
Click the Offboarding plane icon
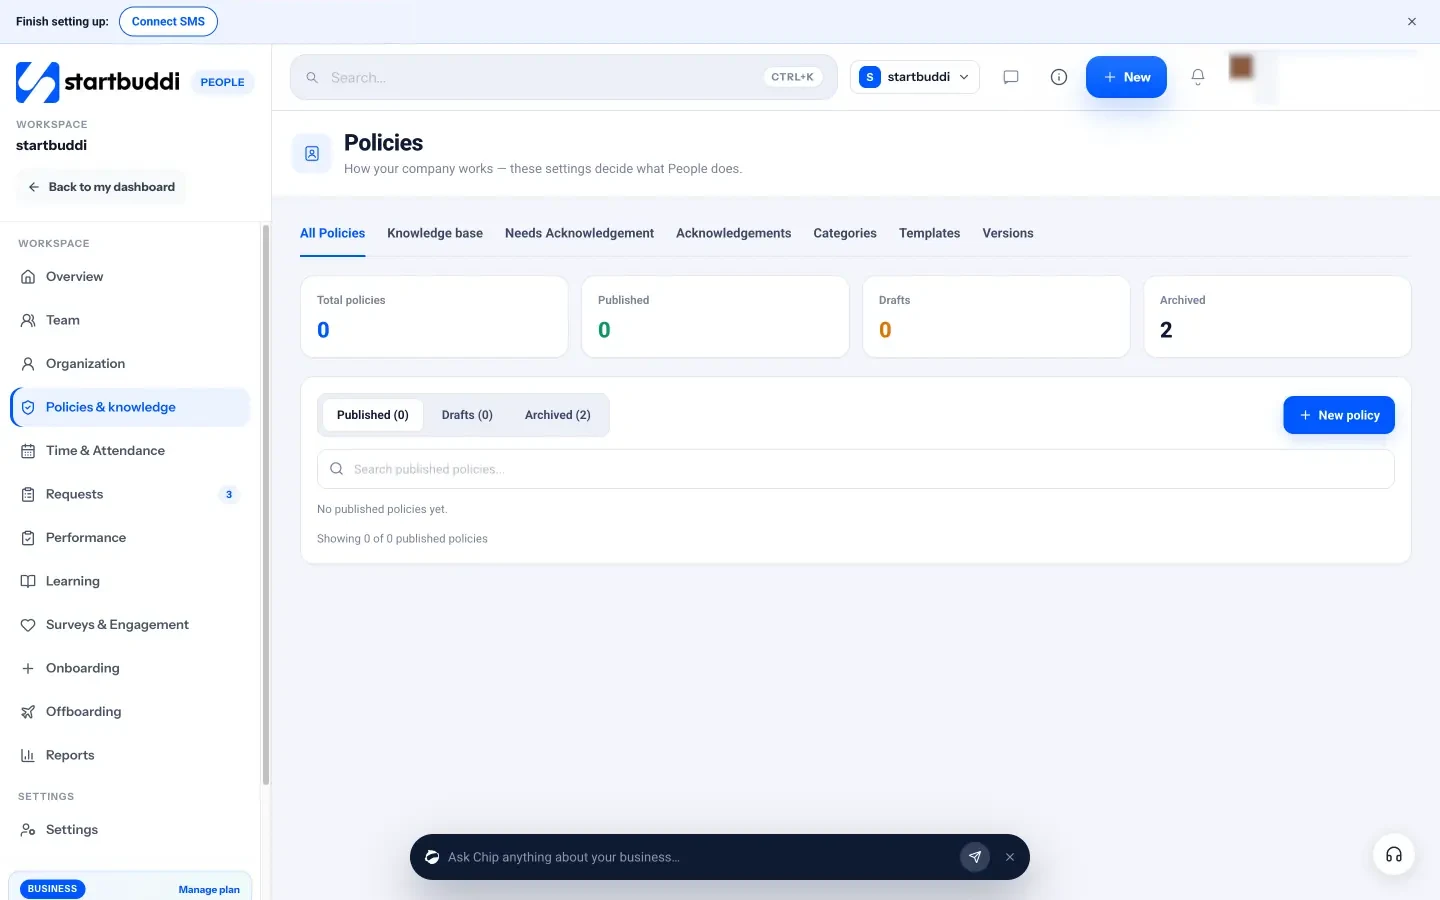(x=28, y=712)
